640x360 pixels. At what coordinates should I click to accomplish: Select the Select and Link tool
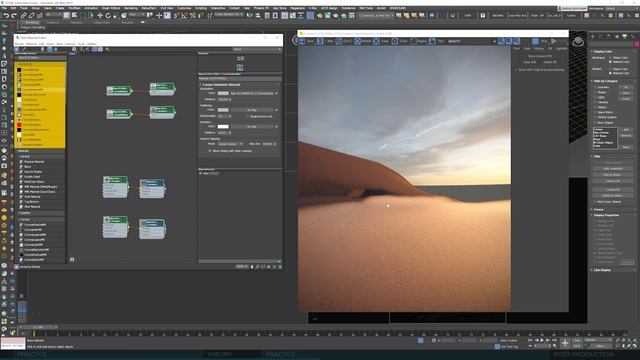24,16
